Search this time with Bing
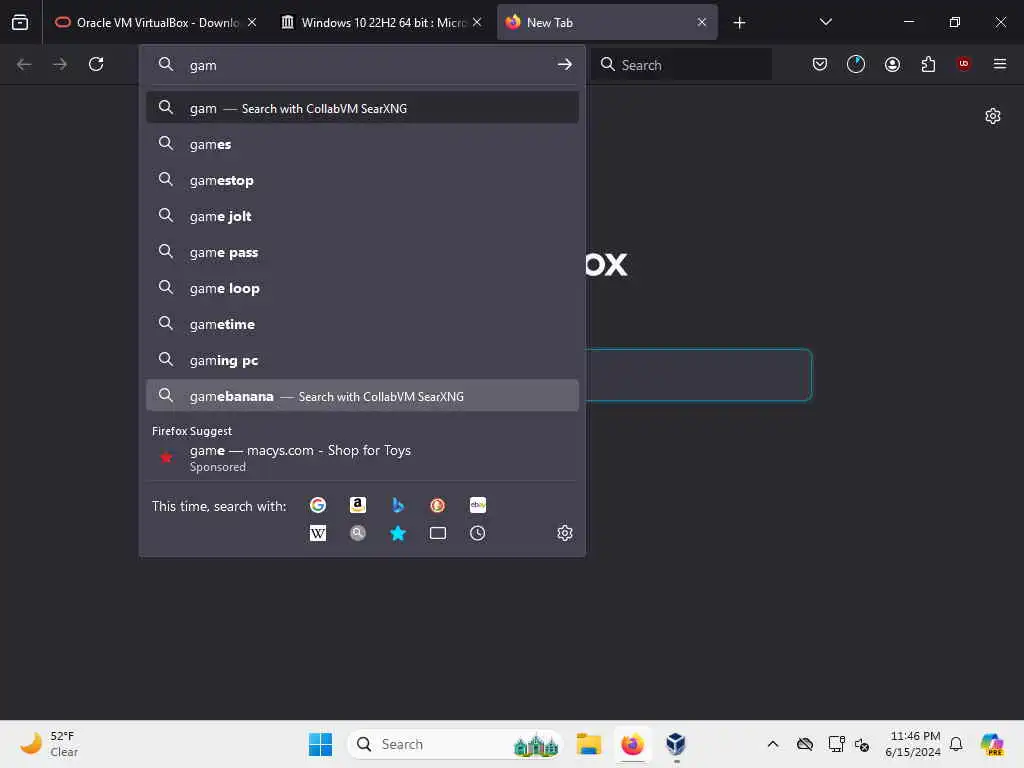Viewport: 1024px width, 768px height. [x=398, y=505]
